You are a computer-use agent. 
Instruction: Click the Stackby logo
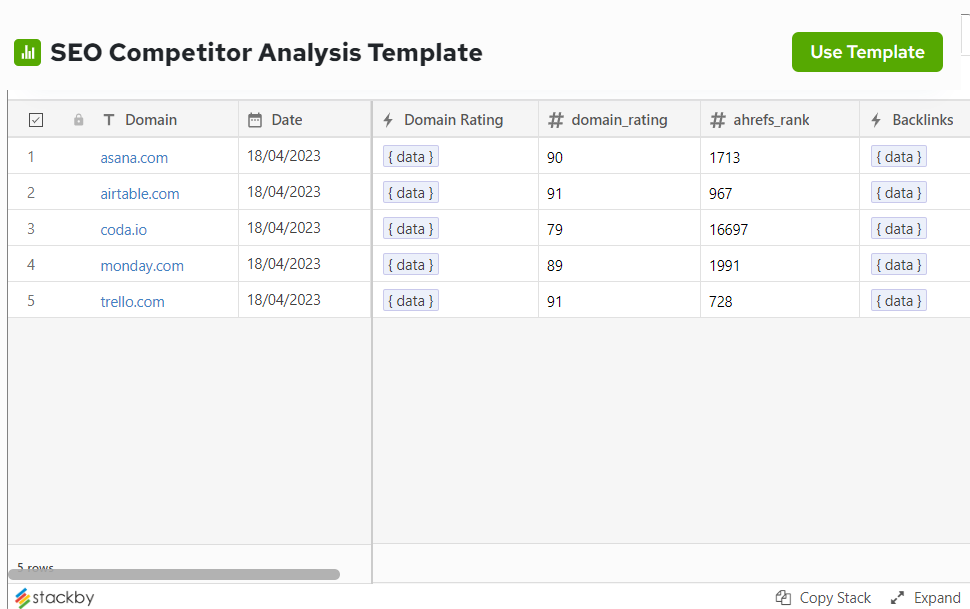coord(54,598)
